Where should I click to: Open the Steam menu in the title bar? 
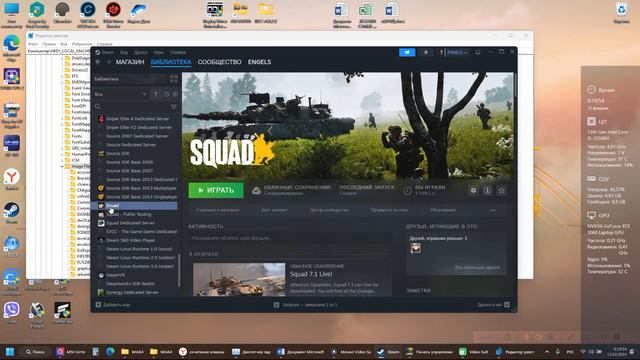coord(108,52)
